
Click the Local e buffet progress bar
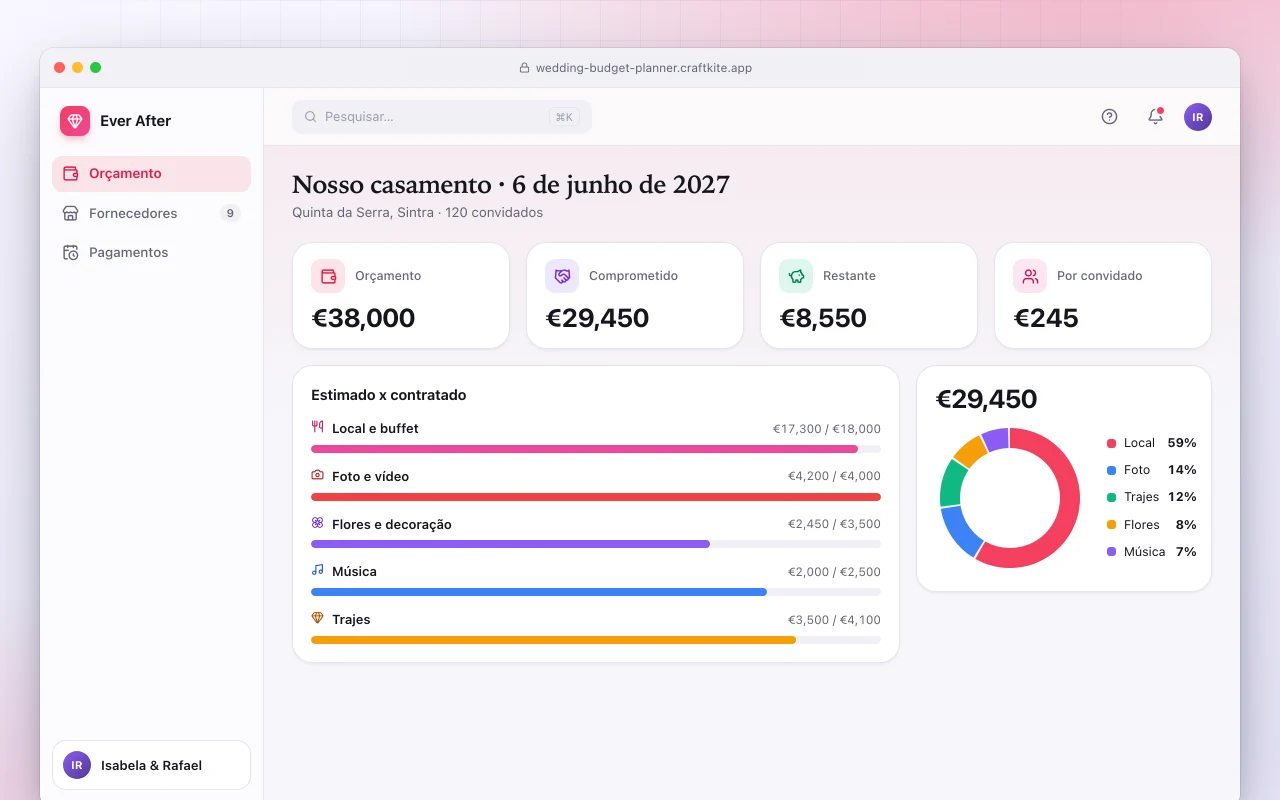(596, 449)
